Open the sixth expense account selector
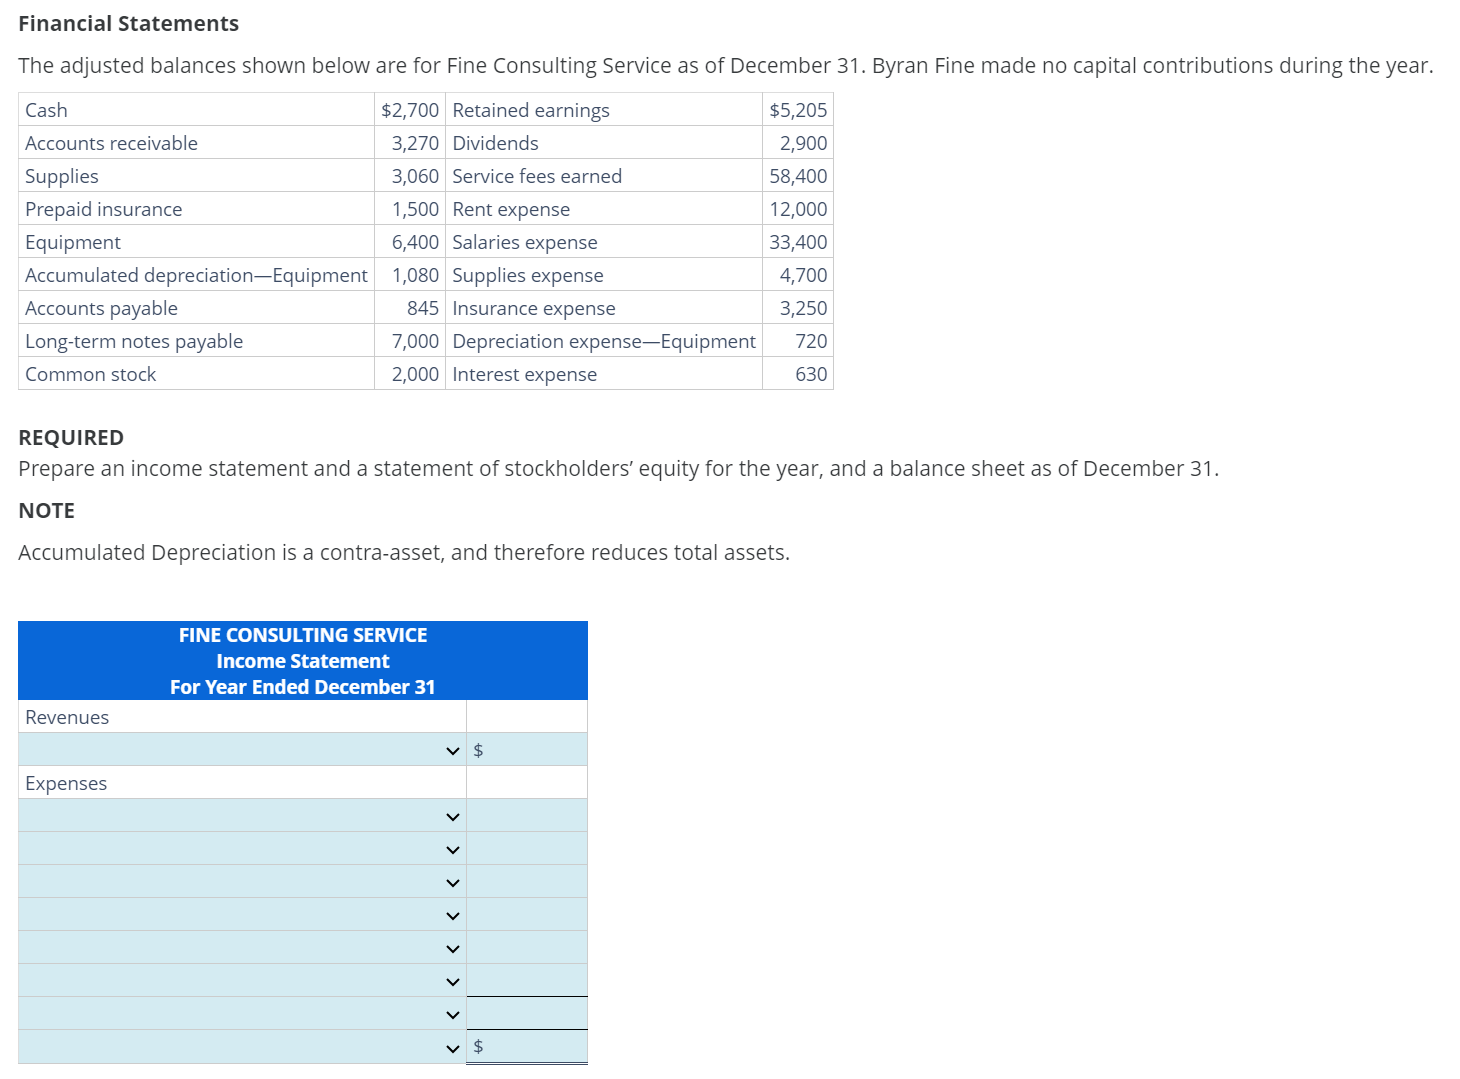The width and height of the screenshot is (1460, 1079). point(452,981)
